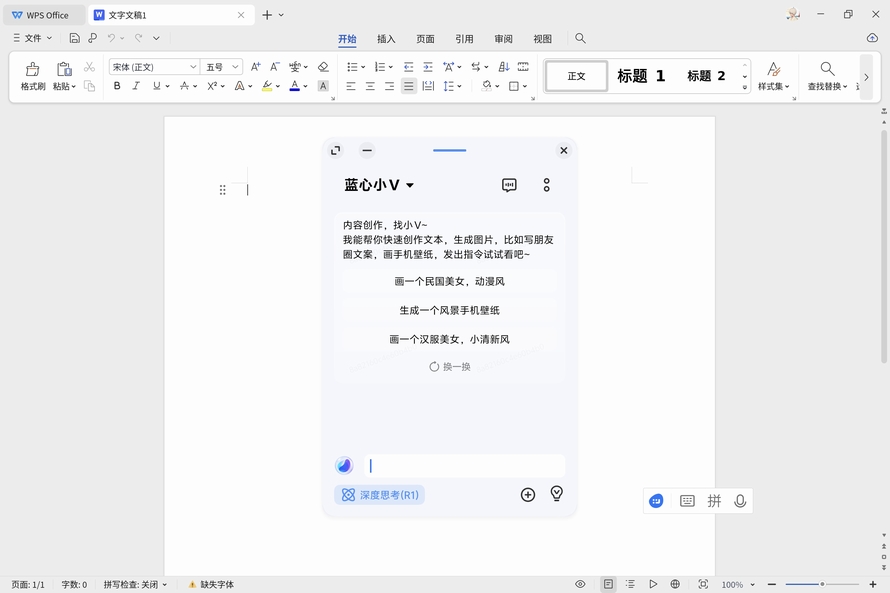
Task: Switch to the 引用 References tab
Action: (x=464, y=39)
